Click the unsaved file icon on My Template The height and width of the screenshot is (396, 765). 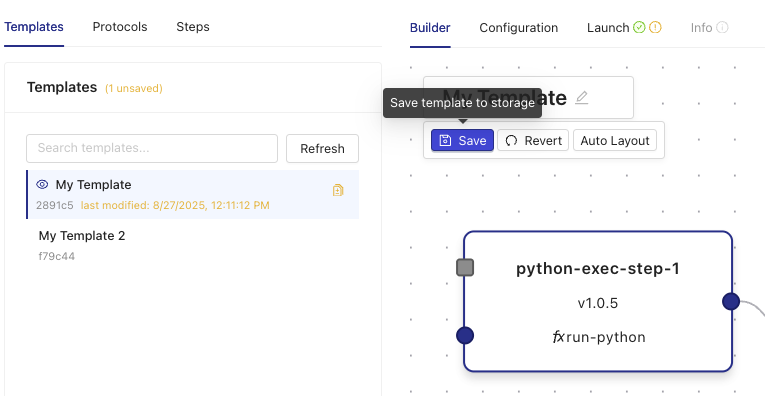(x=338, y=190)
